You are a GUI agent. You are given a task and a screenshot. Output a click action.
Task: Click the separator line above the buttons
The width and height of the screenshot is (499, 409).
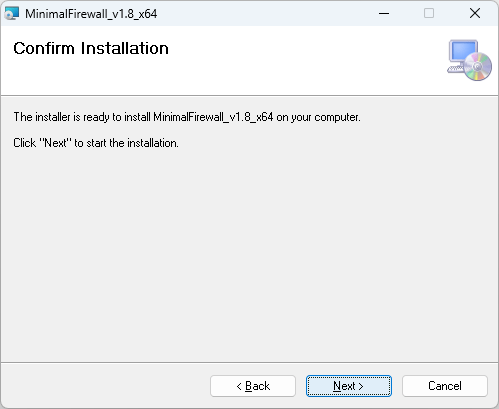[x=249, y=362]
